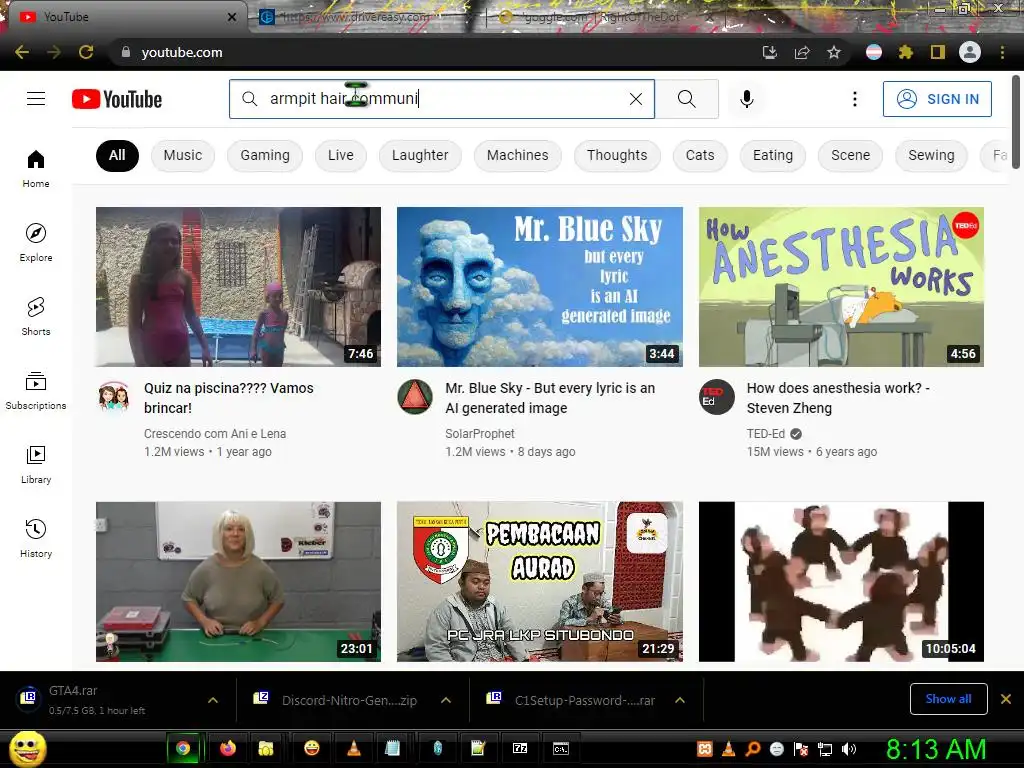Select the Music filter chip
The width and height of the screenshot is (1024, 768).
183,155
